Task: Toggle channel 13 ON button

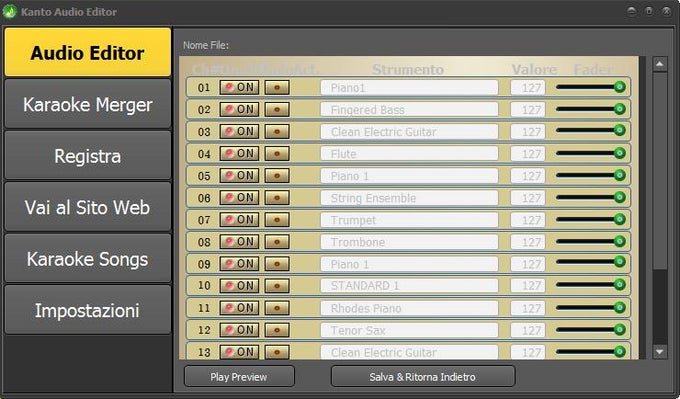Action: click(x=239, y=352)
